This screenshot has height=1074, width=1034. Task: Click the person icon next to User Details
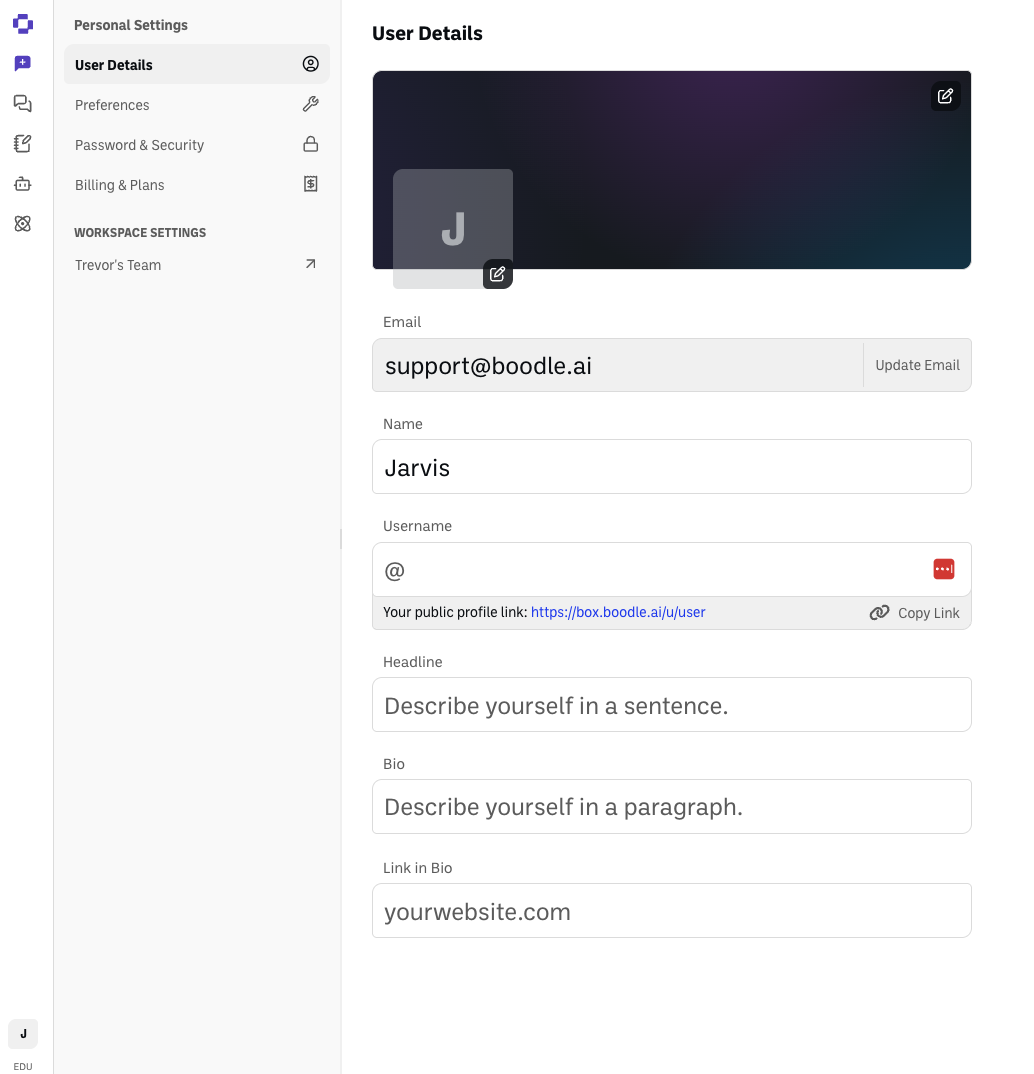[310, 64]
